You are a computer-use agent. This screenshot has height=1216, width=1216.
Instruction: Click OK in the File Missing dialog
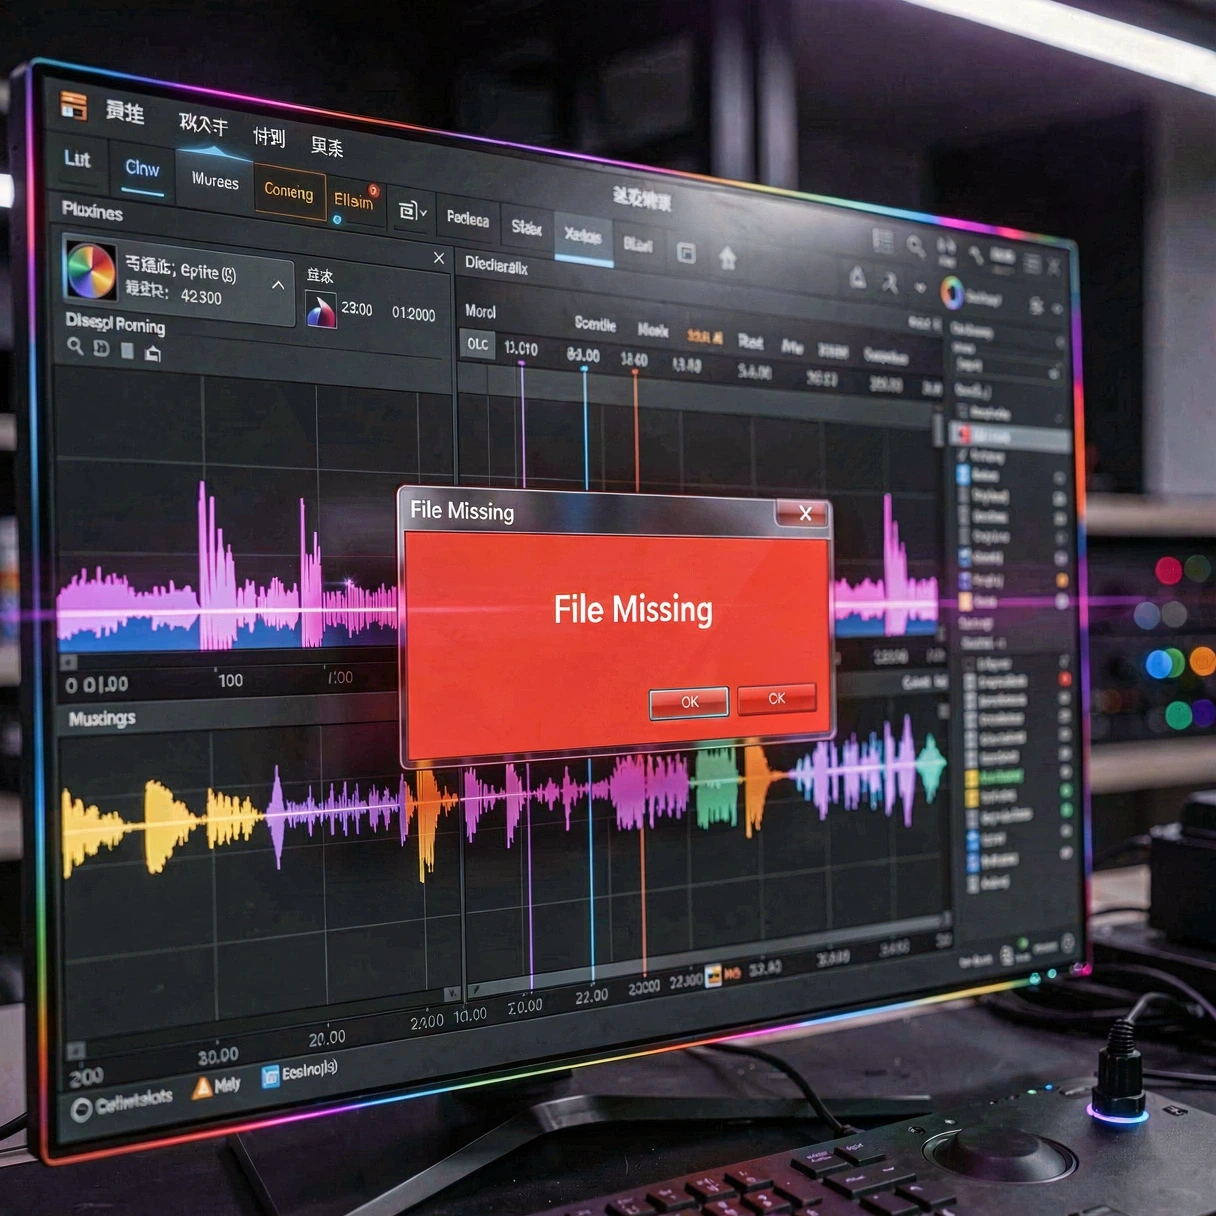click(688, 702)
